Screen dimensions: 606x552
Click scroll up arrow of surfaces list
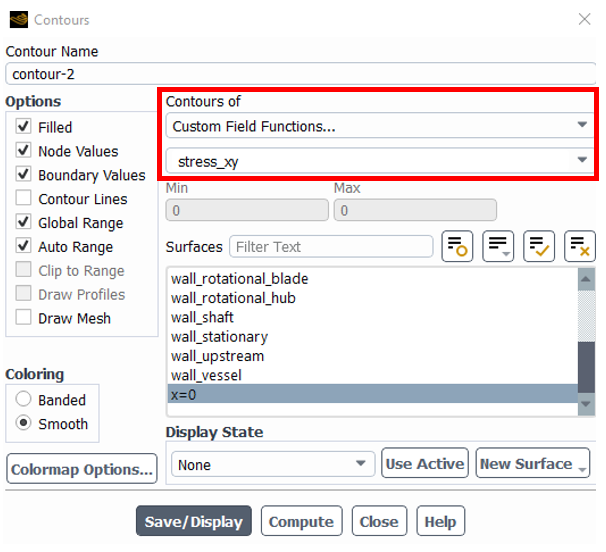point(586,279)
